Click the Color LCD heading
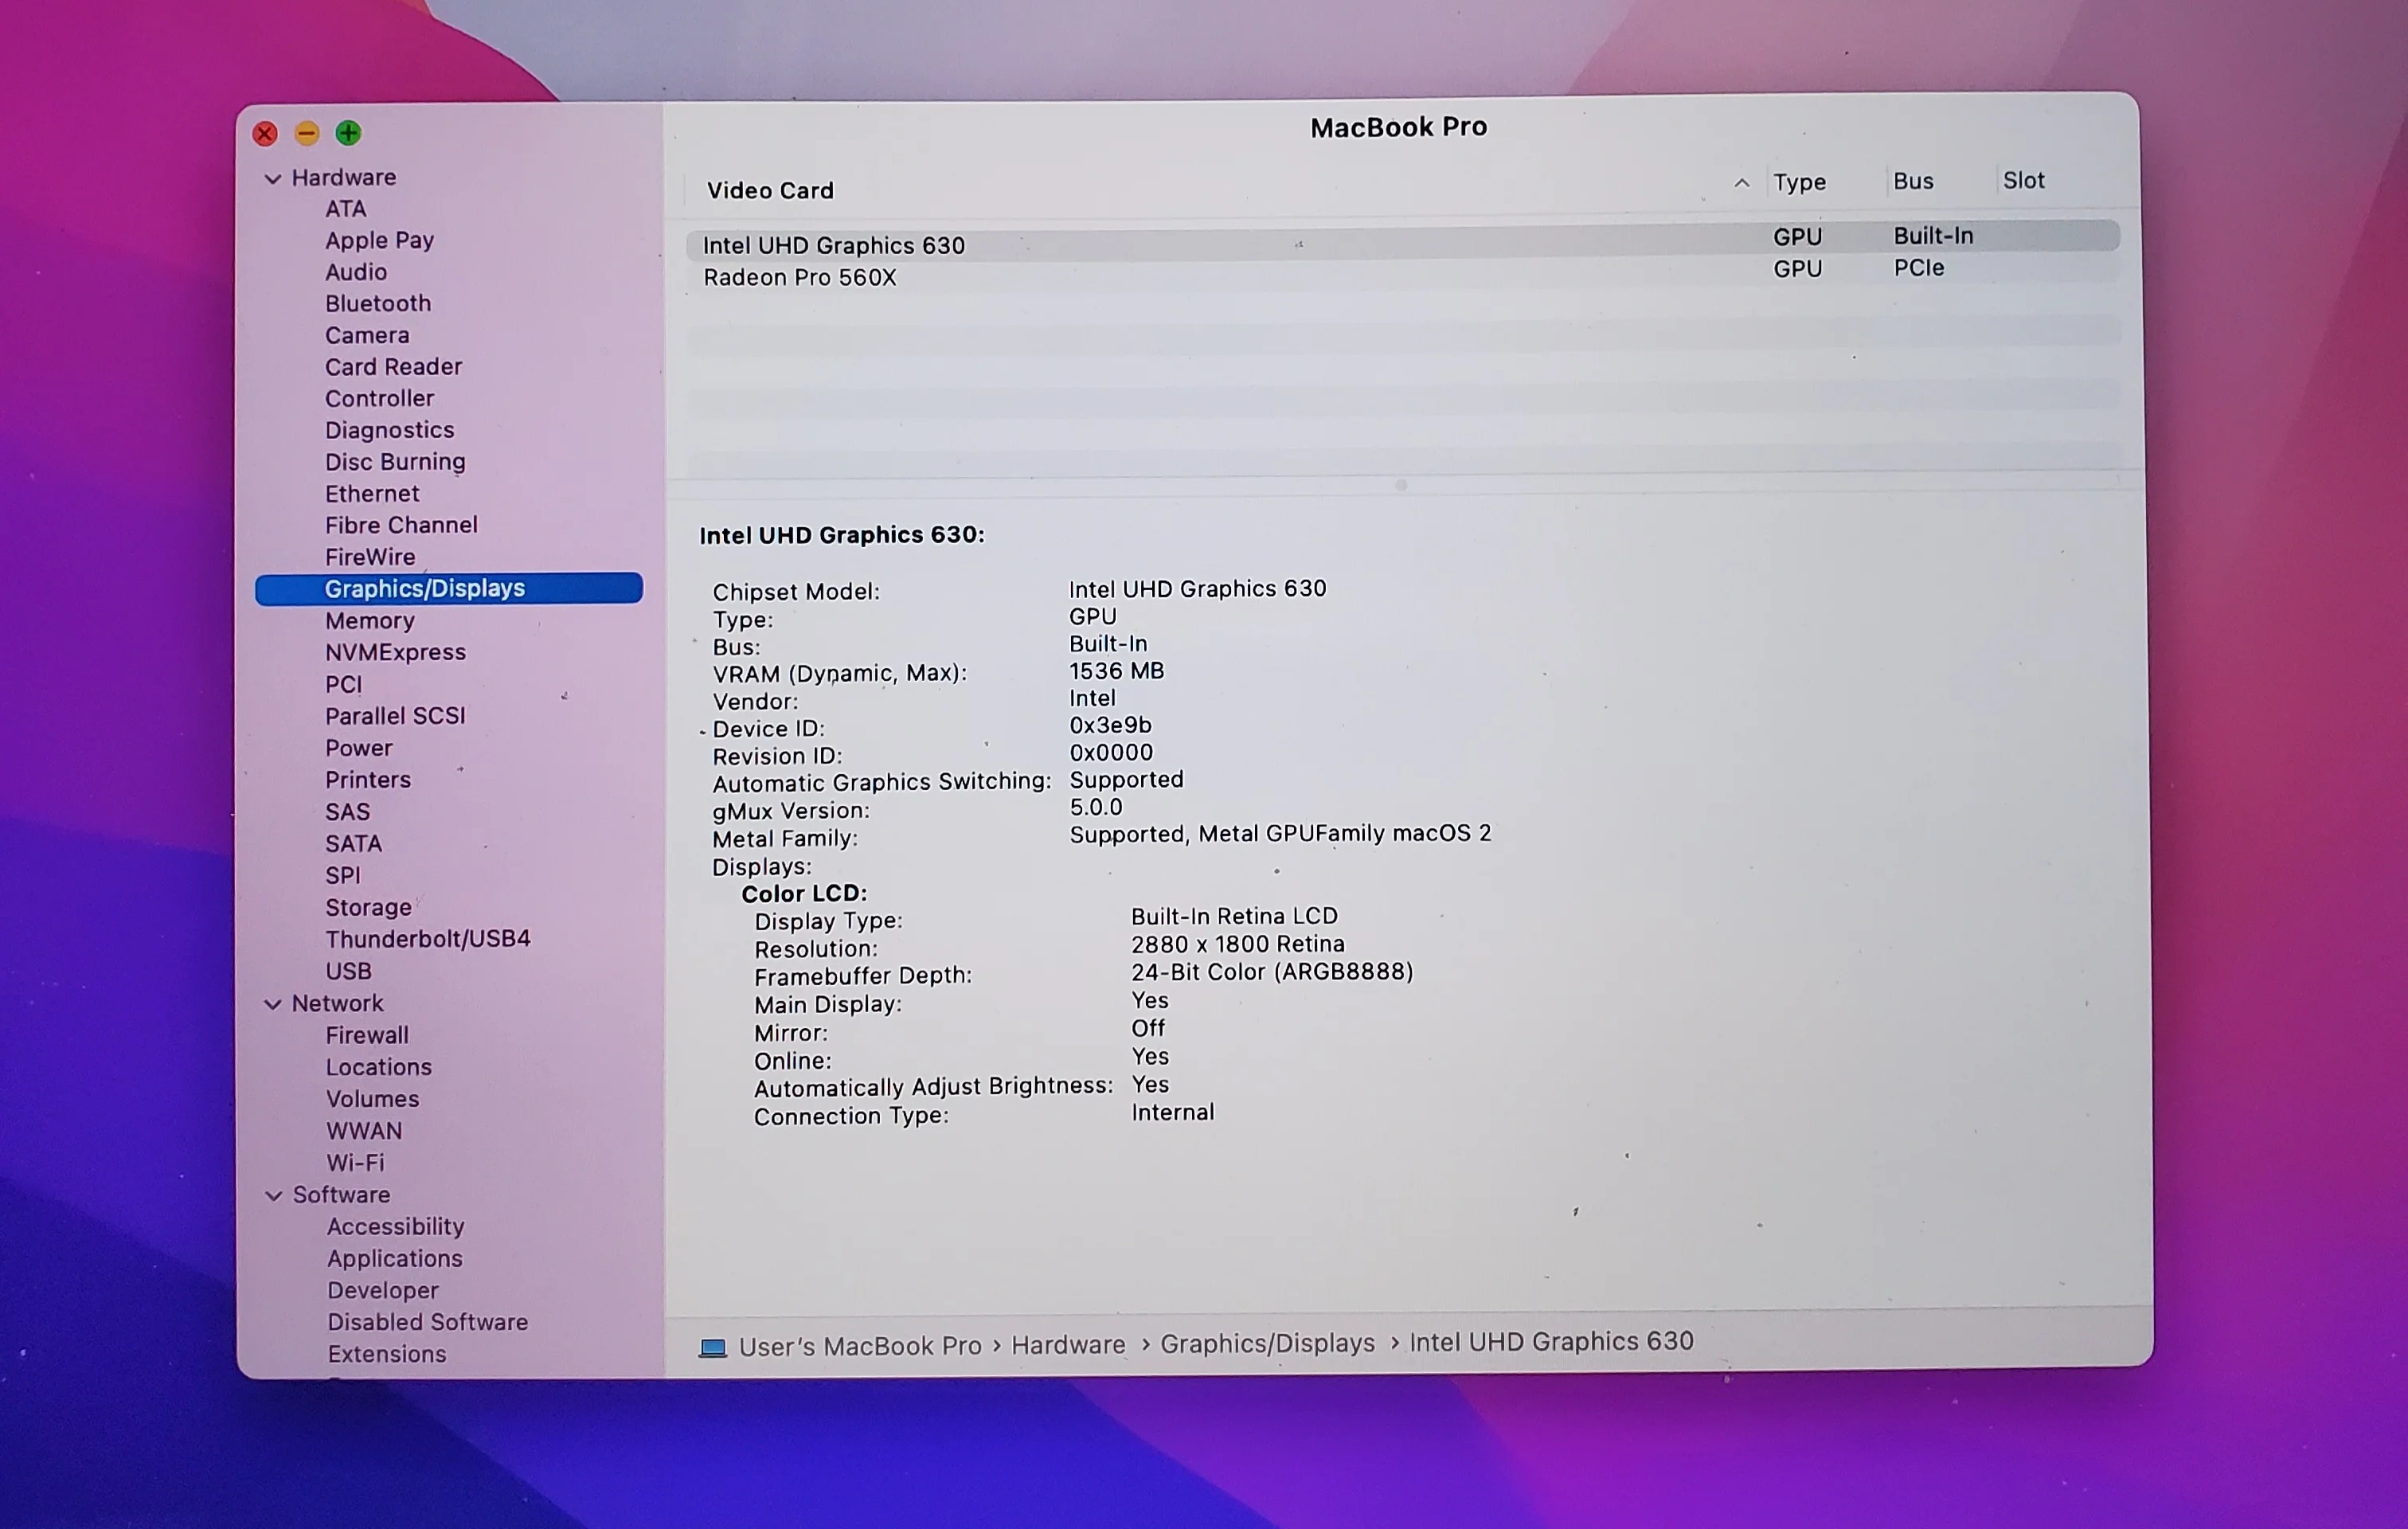Viewport: 2408px width, 1529px height. click(804, 894)
